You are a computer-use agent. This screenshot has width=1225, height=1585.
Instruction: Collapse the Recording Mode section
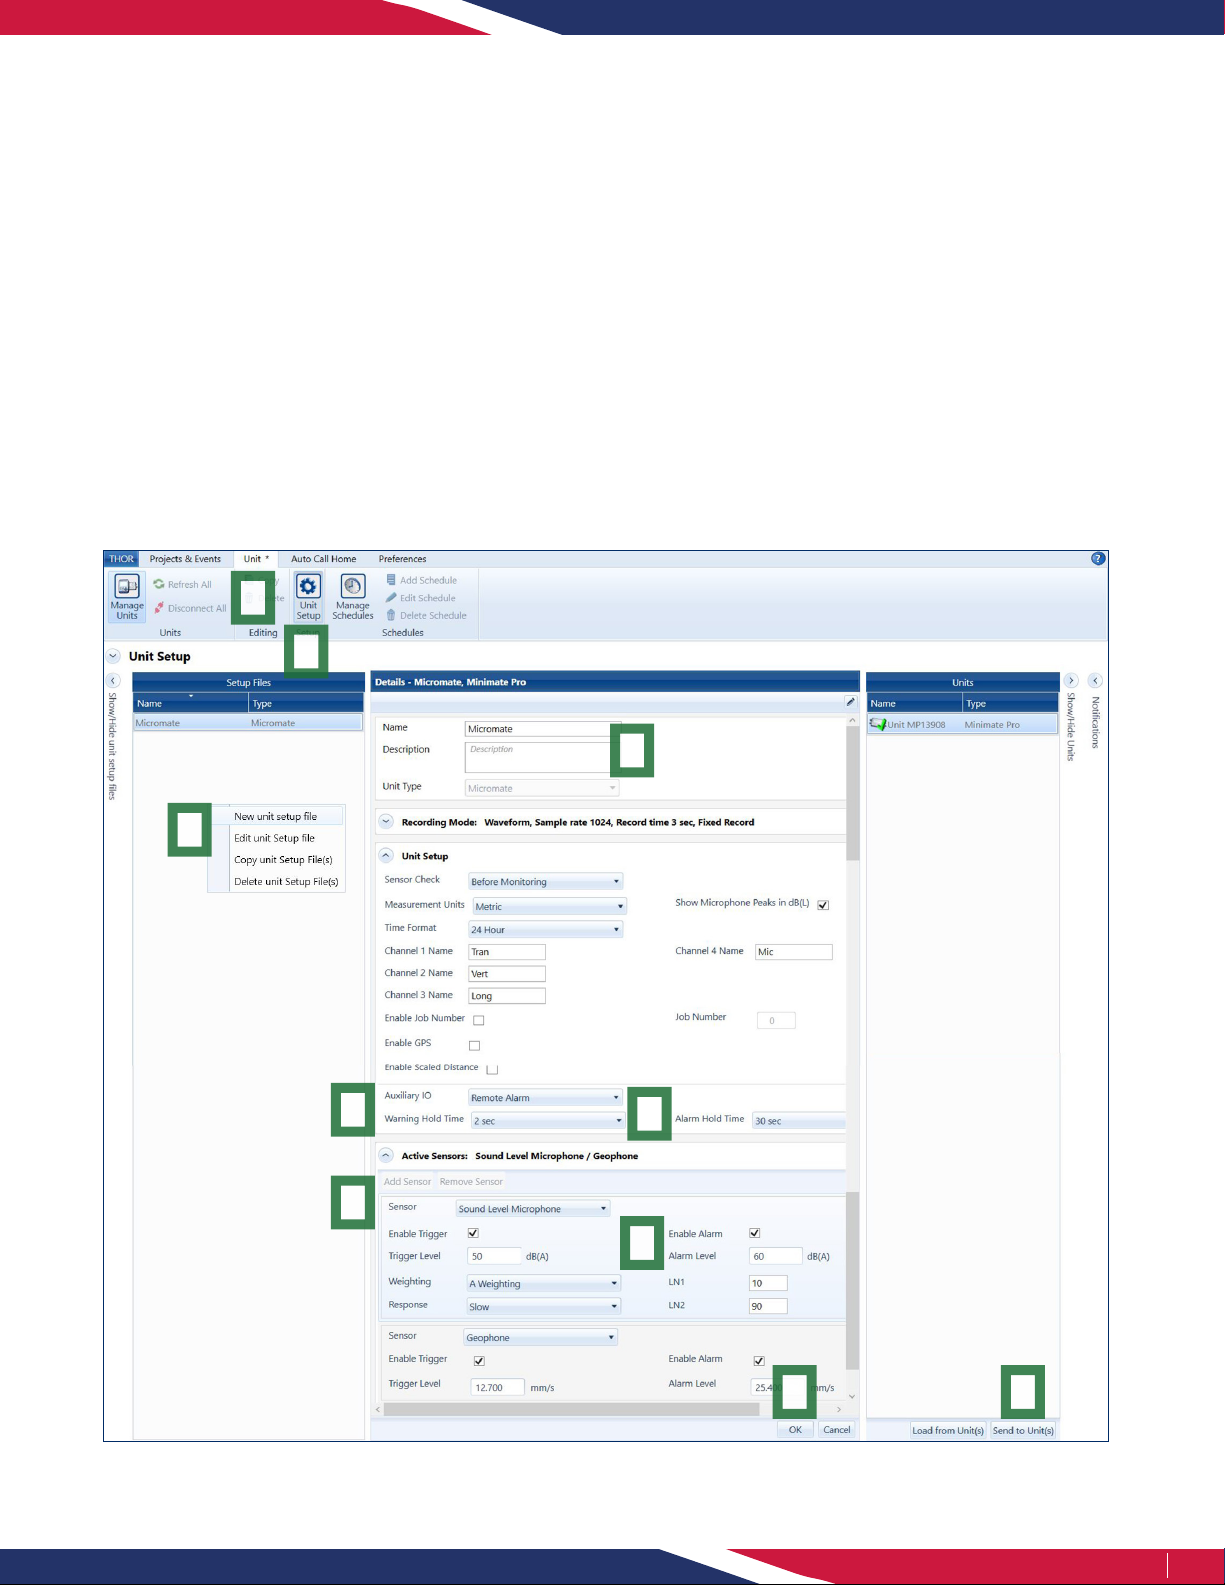point(386,822)
